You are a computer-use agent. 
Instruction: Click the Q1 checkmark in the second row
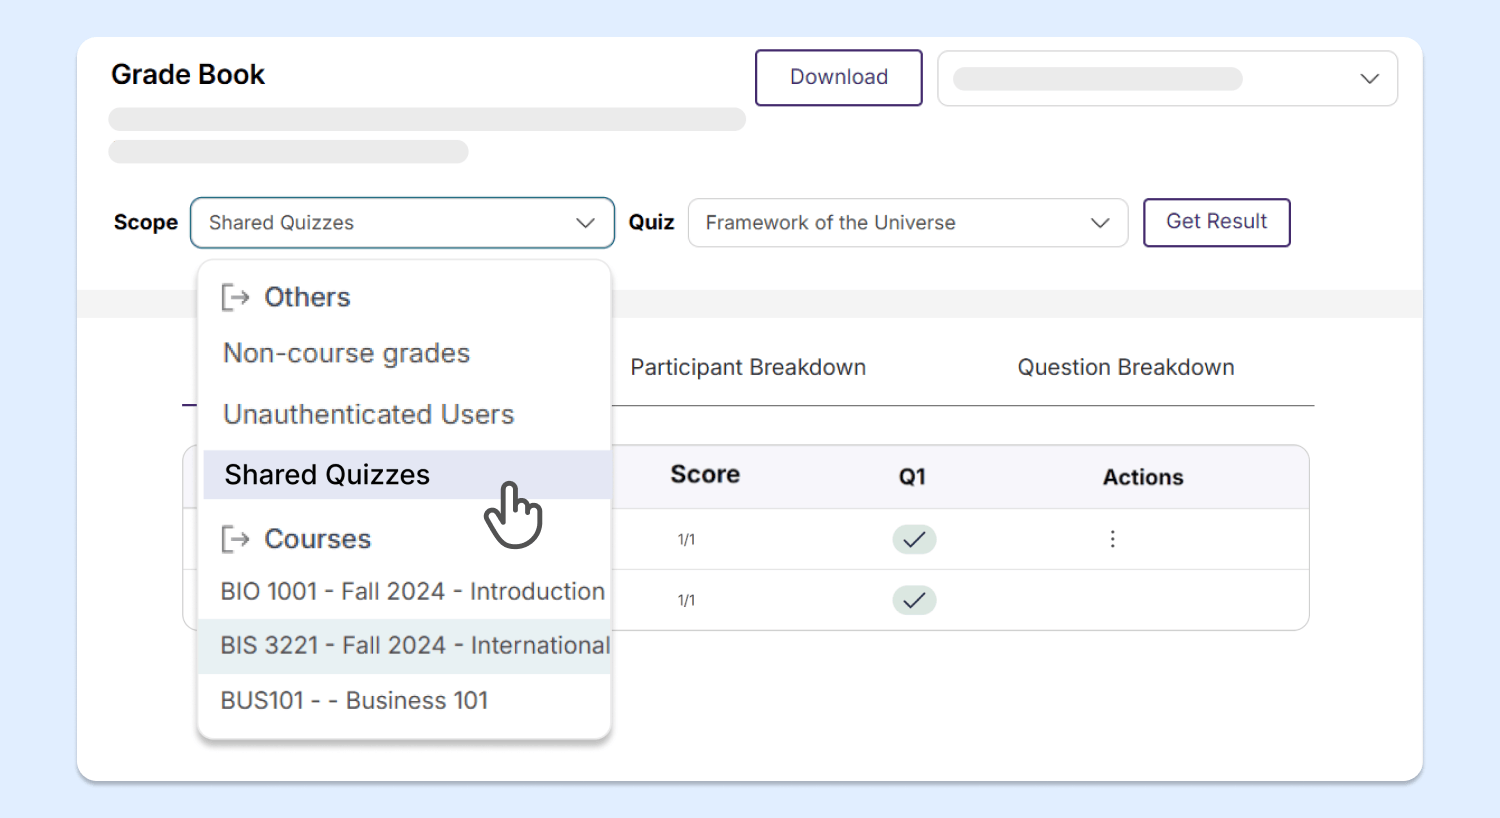pyautogui.click(x=914, y=600)
